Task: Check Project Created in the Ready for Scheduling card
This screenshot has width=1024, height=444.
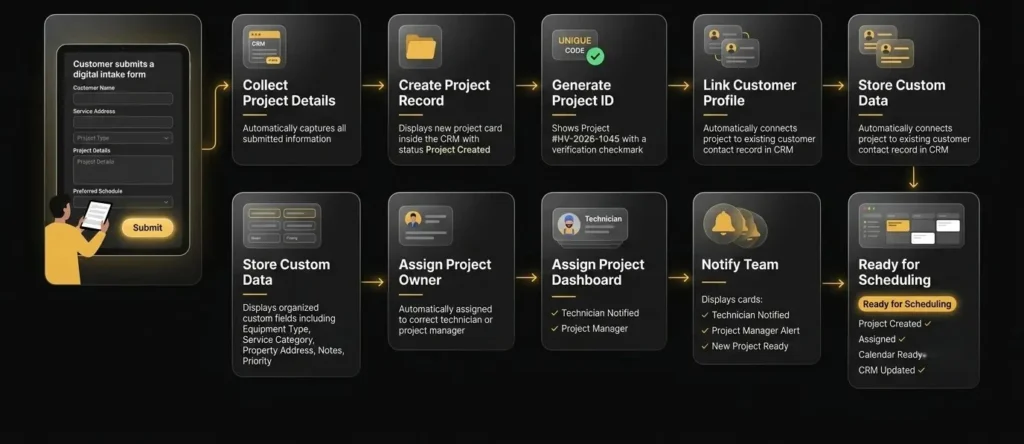Action: pos(895,324)
